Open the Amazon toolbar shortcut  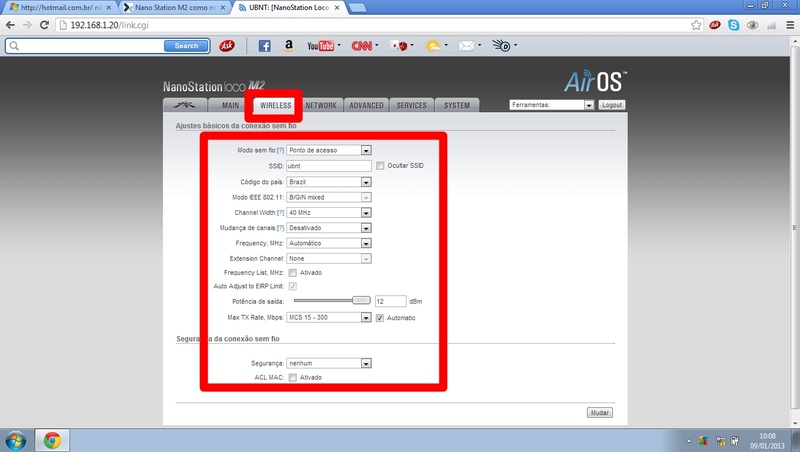point(289,46)
